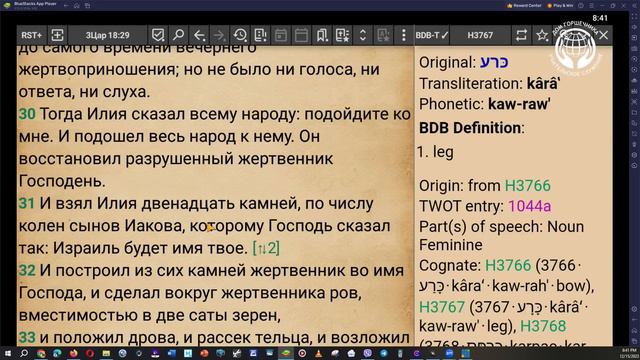Click BlueStacks Play & Win
Screen dimensions: 640x360
[561, 6]
